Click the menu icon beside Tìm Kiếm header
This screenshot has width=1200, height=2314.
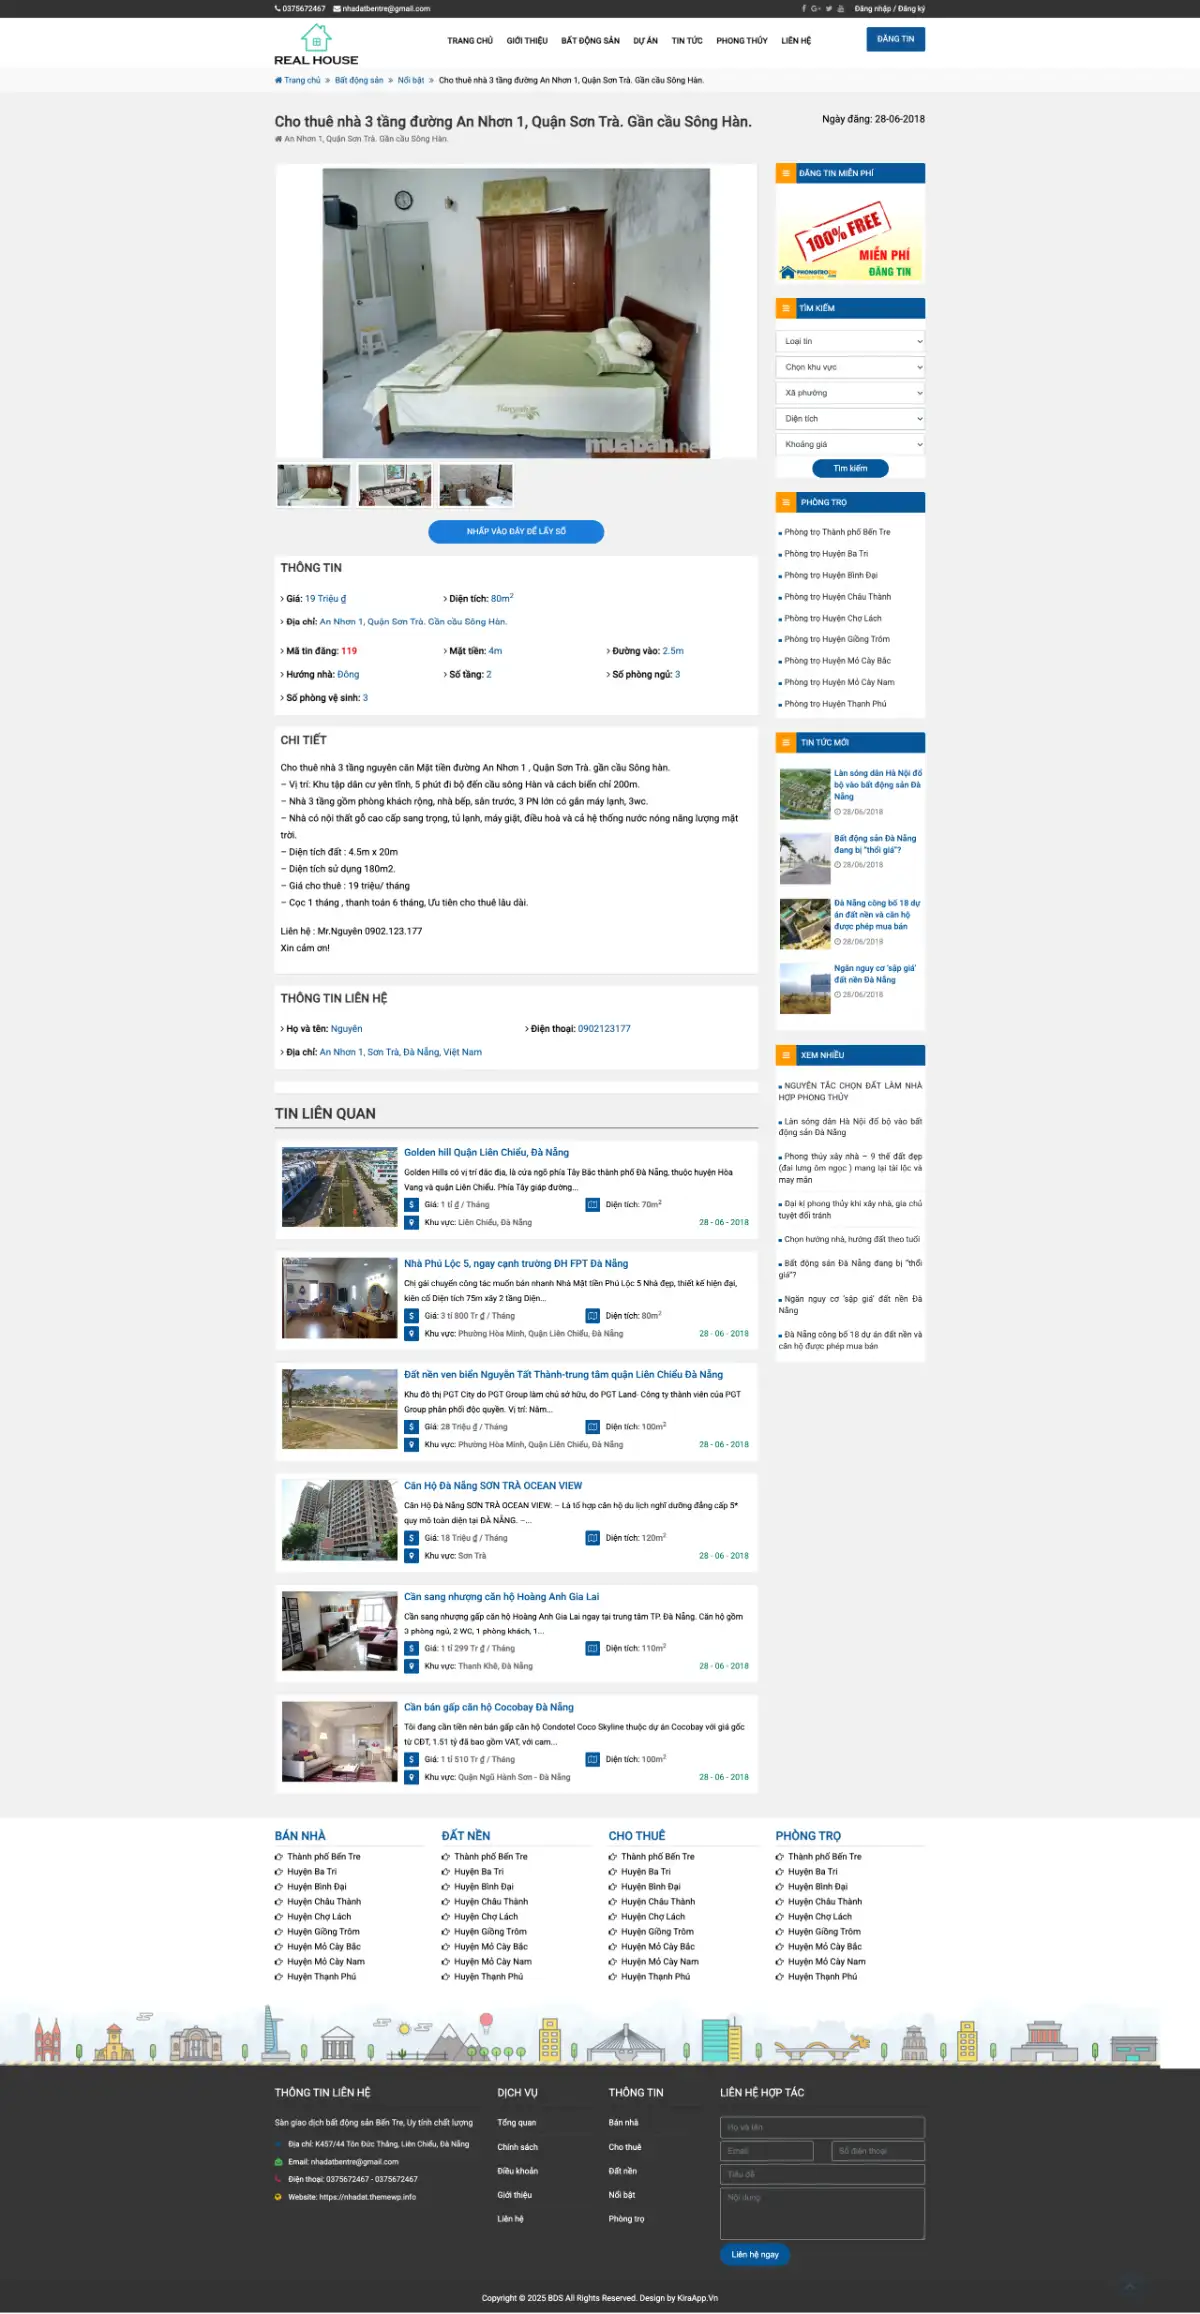(x=786, y=308)
